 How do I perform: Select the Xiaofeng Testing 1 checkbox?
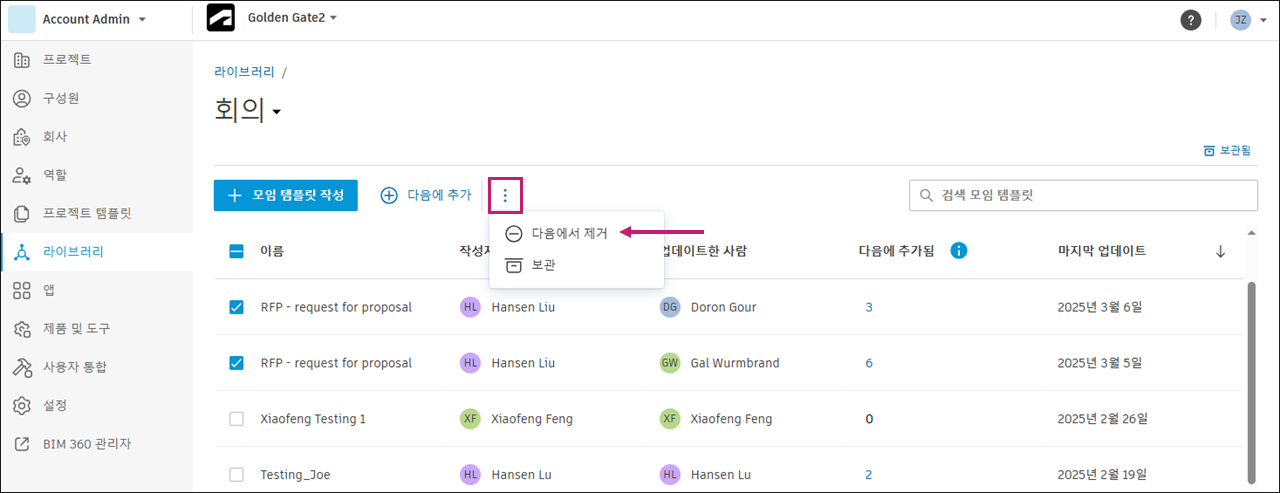click(x=237, y=419)
